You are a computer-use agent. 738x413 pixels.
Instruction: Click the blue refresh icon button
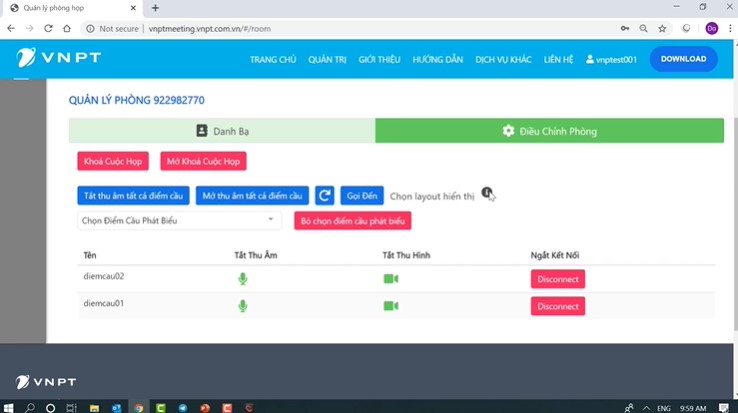(x=324, y=196)
